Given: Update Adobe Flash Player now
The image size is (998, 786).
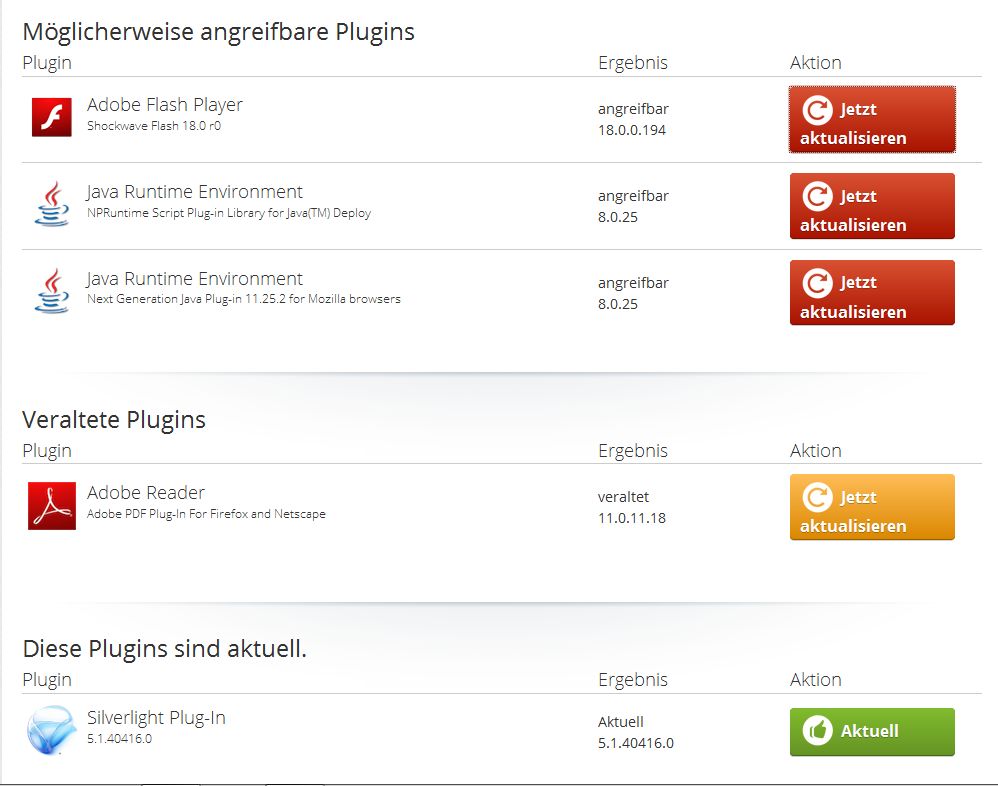Looking at the screenshot, I should [872, 120].
